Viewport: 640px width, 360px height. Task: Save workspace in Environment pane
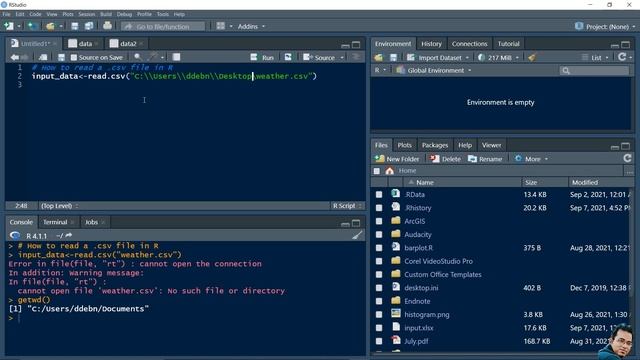tap(393, 58)
